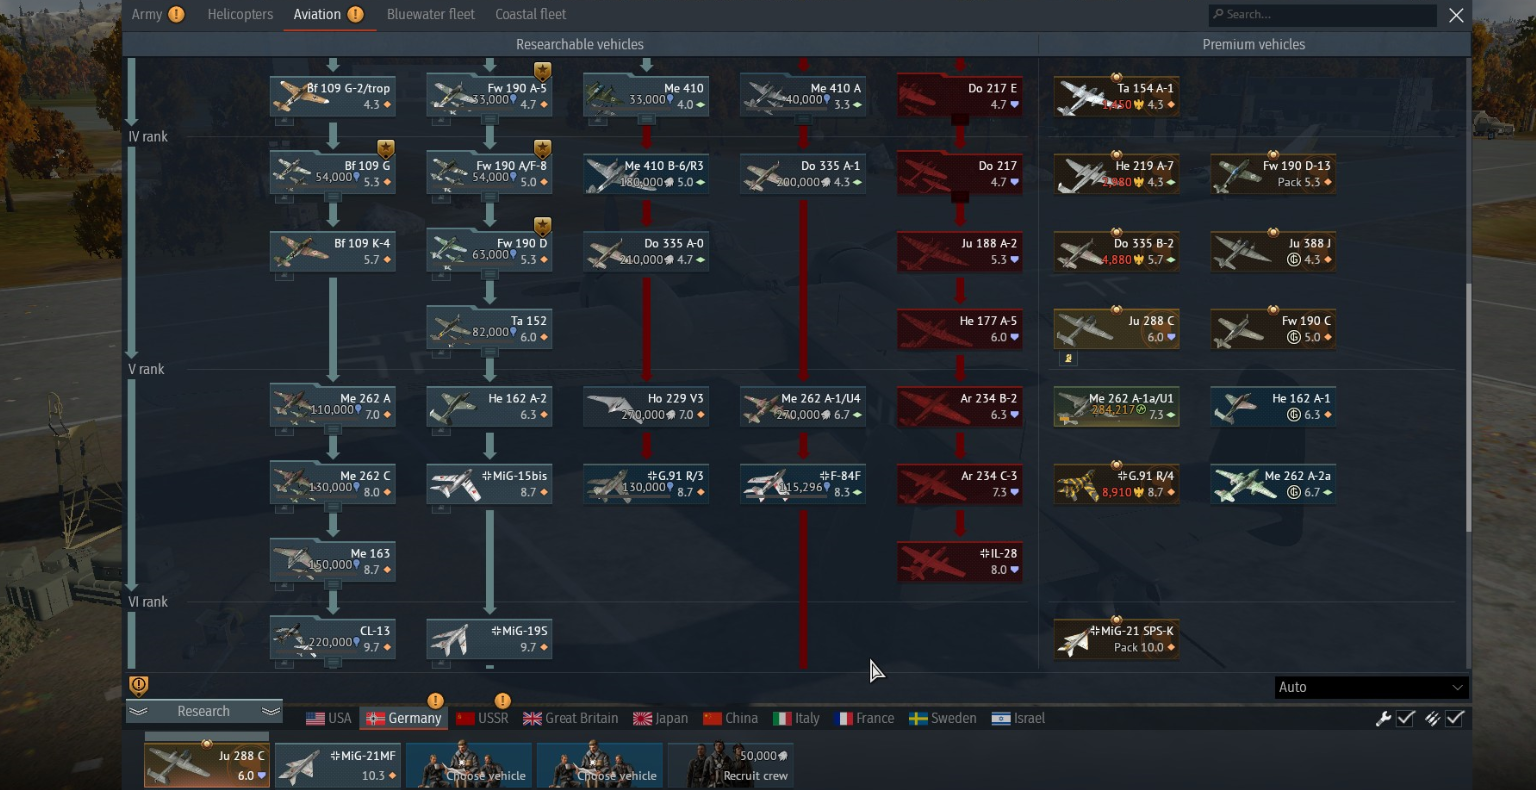Expand the Research panel with the left chevron
Viewport: 1536px width, 790px height.
pos(139,711)
